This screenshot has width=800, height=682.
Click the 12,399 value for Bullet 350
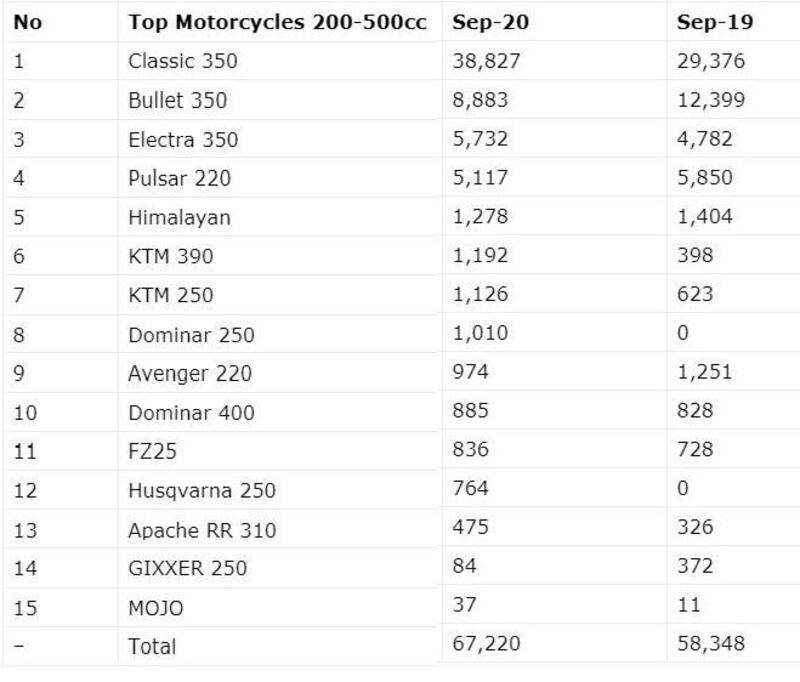pyautogui.click(x=711, y=100)
